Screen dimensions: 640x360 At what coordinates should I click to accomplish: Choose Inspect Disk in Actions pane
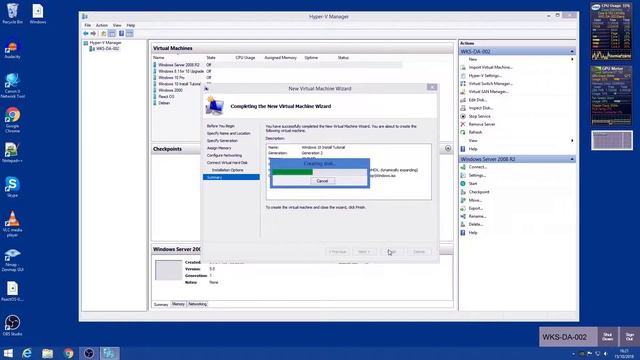pyautogui.click(x=480, y=108)
